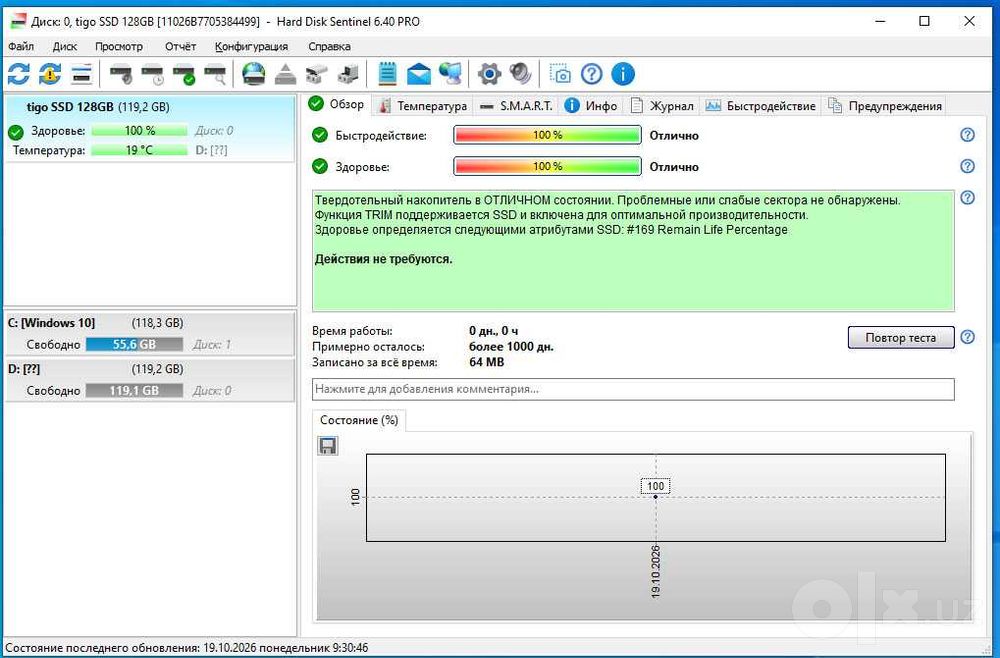Click the 0 дн., 0 ч value

point(494,331)
